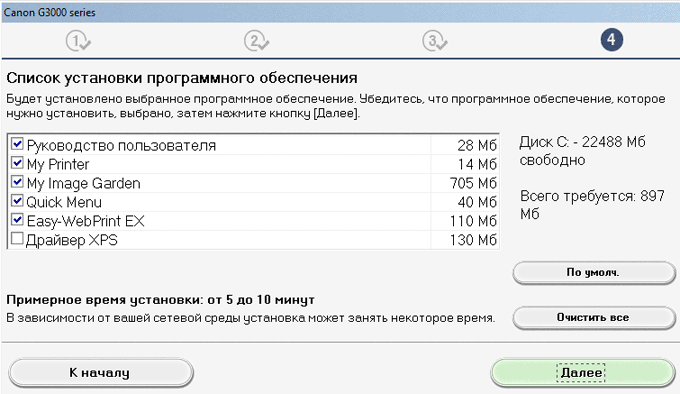The image size is (680, 394).
Task: Click the step 1 completed icon
Action: tap(78, 42)
